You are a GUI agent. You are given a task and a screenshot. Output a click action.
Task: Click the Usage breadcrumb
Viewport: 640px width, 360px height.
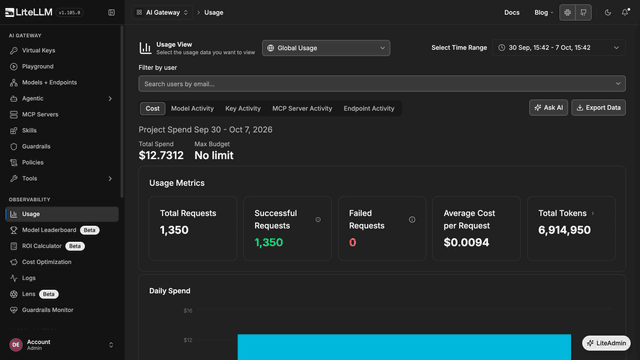(213, 13)
